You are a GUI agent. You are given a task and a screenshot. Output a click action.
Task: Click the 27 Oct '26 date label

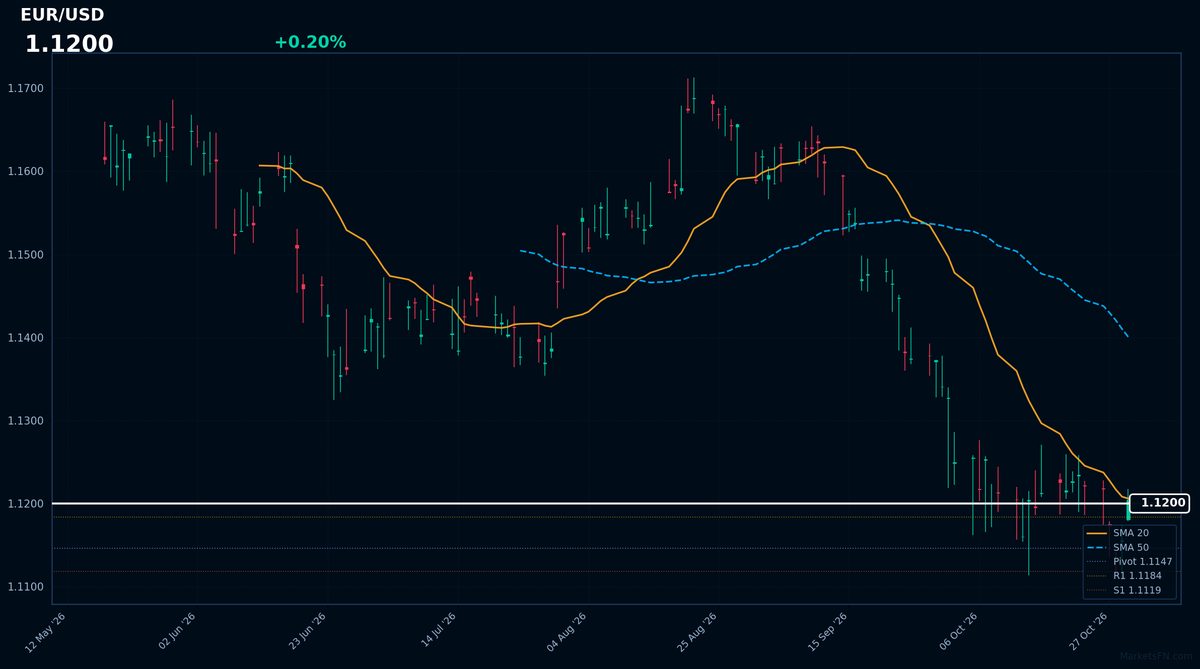coord(1089,632)
